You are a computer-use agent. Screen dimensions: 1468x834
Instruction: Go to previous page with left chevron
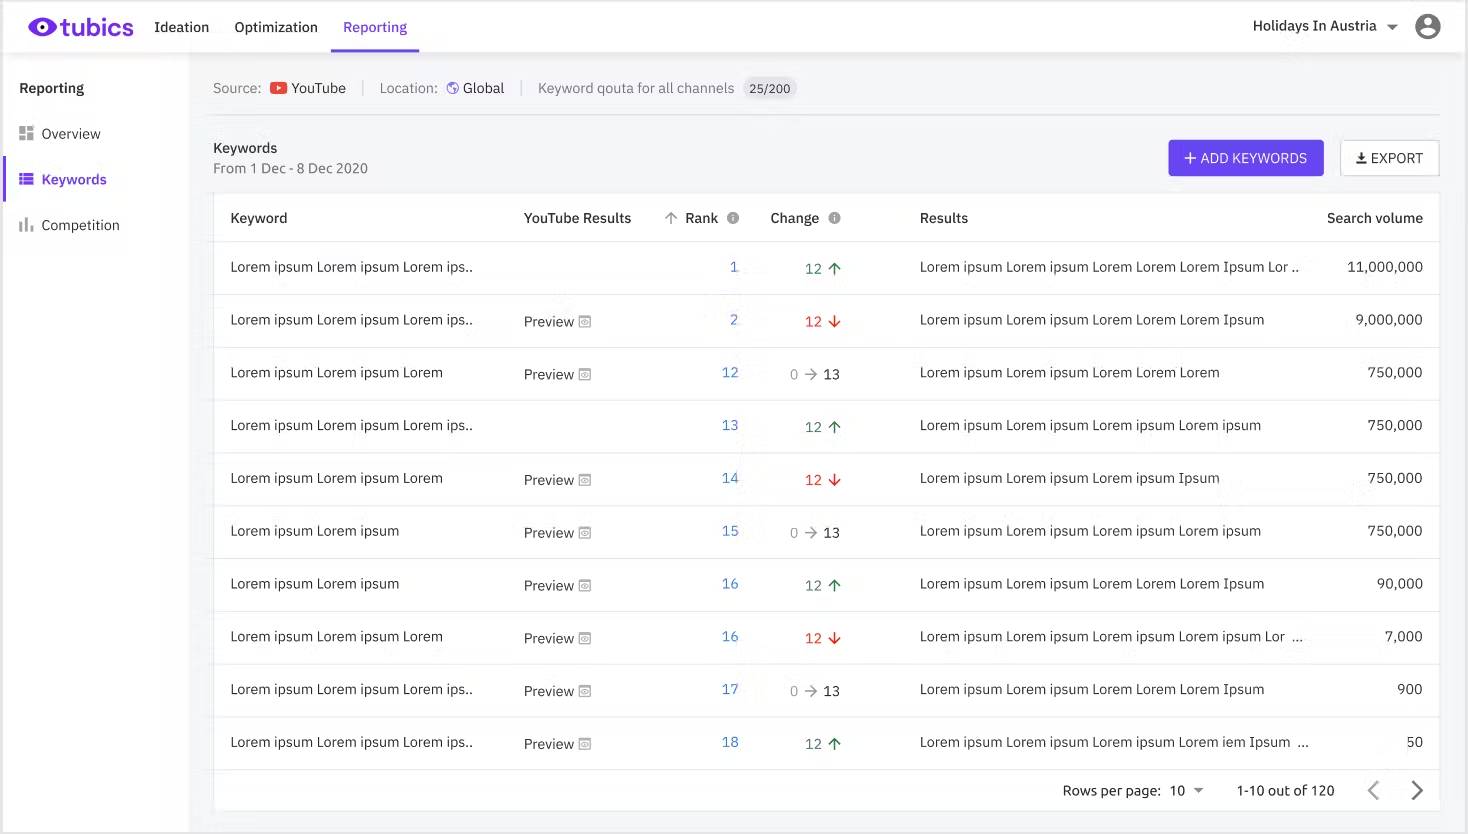1373,791
